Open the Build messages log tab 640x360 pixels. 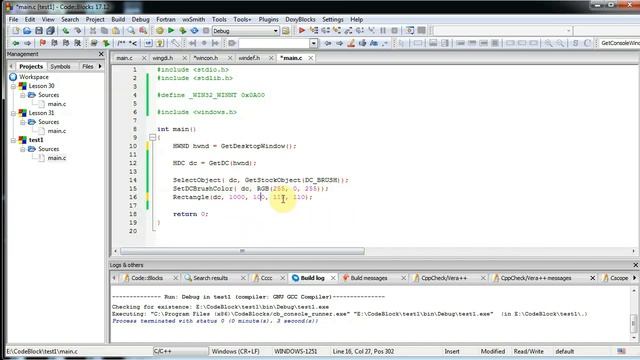click(x=369, y=278)
